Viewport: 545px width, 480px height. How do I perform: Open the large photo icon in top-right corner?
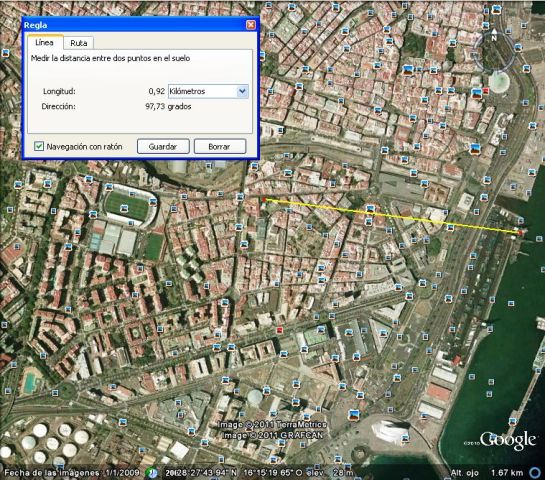(x=497, y=9)
